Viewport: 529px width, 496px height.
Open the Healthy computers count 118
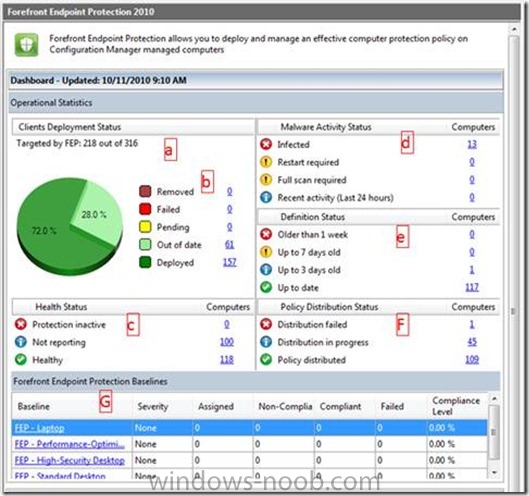[227, 360]
